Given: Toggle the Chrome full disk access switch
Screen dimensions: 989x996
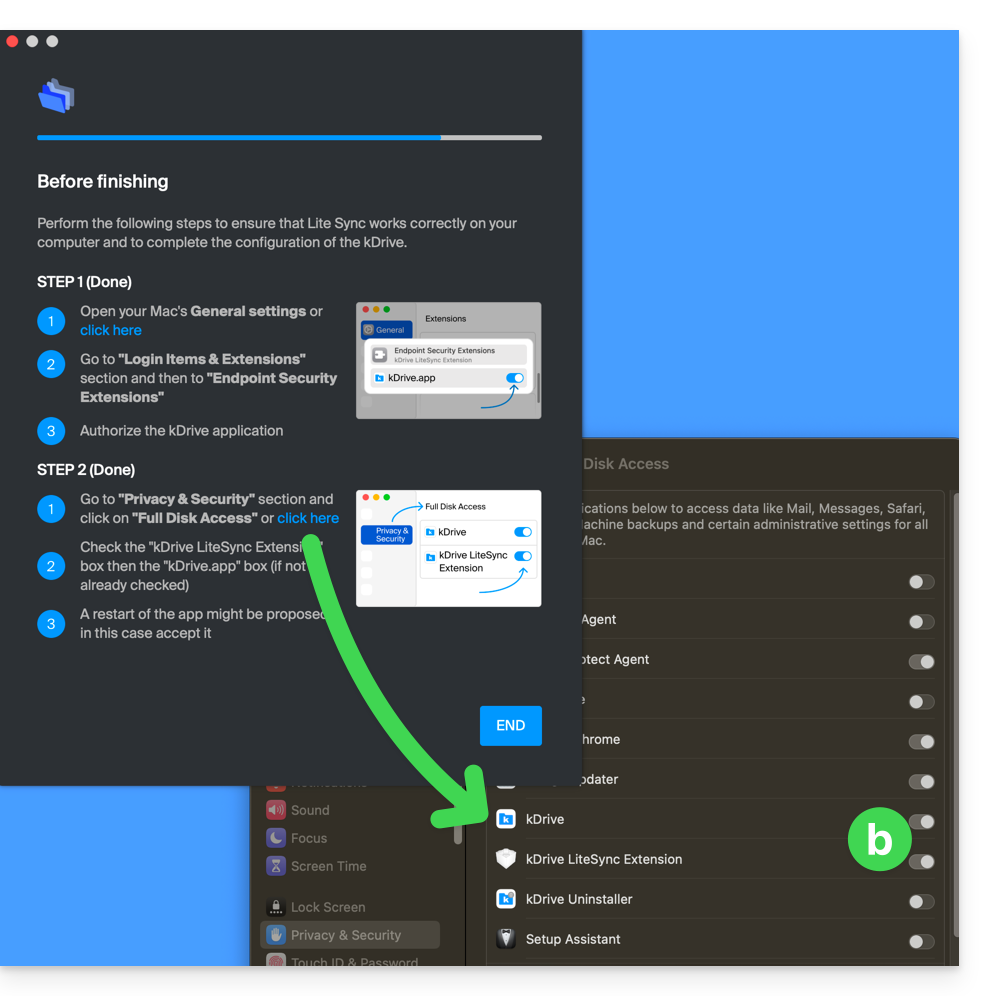Looking at the screenshot, I should [x=921, y=742].
